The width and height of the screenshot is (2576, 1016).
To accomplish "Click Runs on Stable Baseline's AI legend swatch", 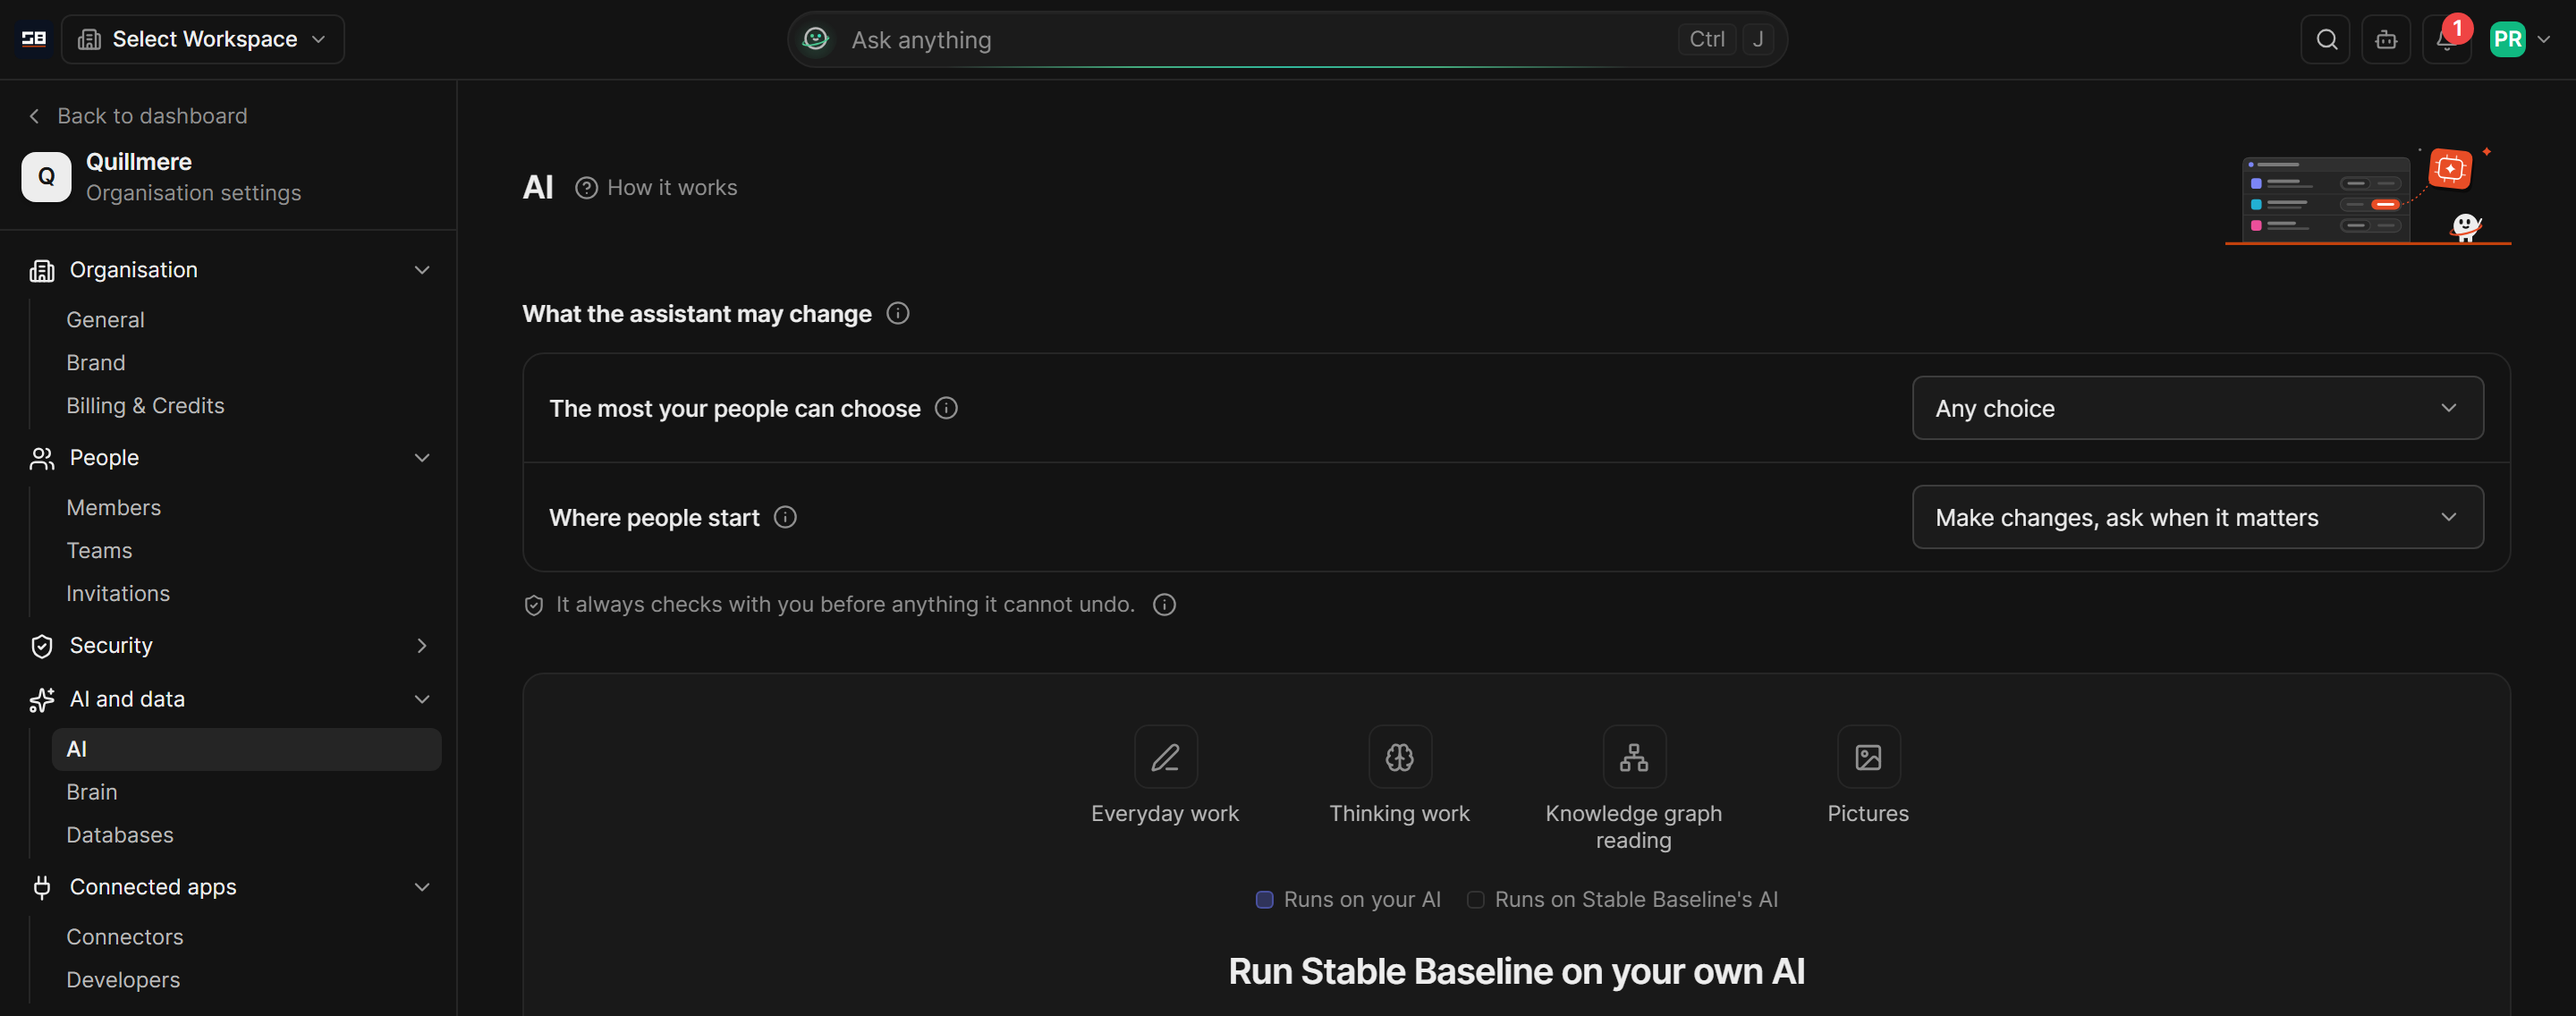I will click(1475, 899).
